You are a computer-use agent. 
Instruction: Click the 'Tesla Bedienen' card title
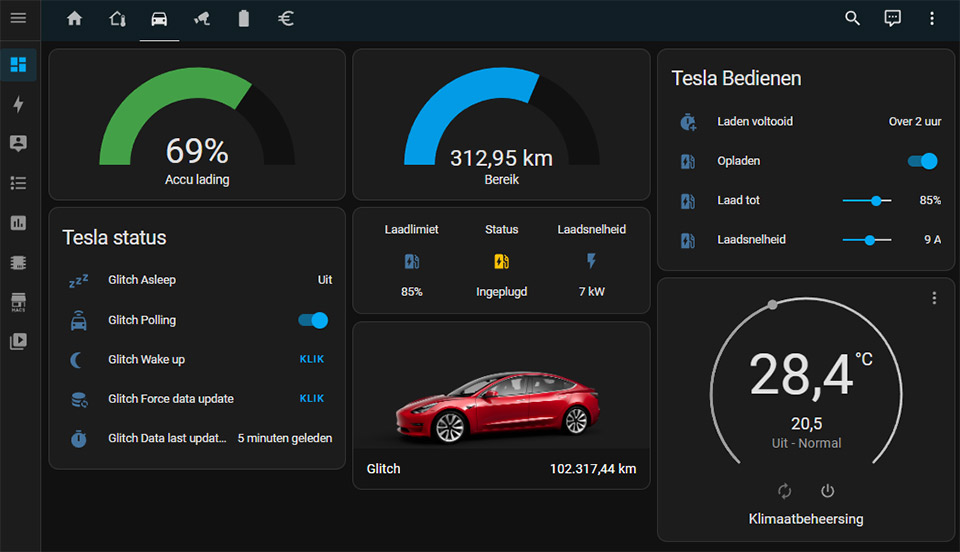coord(736,78)
